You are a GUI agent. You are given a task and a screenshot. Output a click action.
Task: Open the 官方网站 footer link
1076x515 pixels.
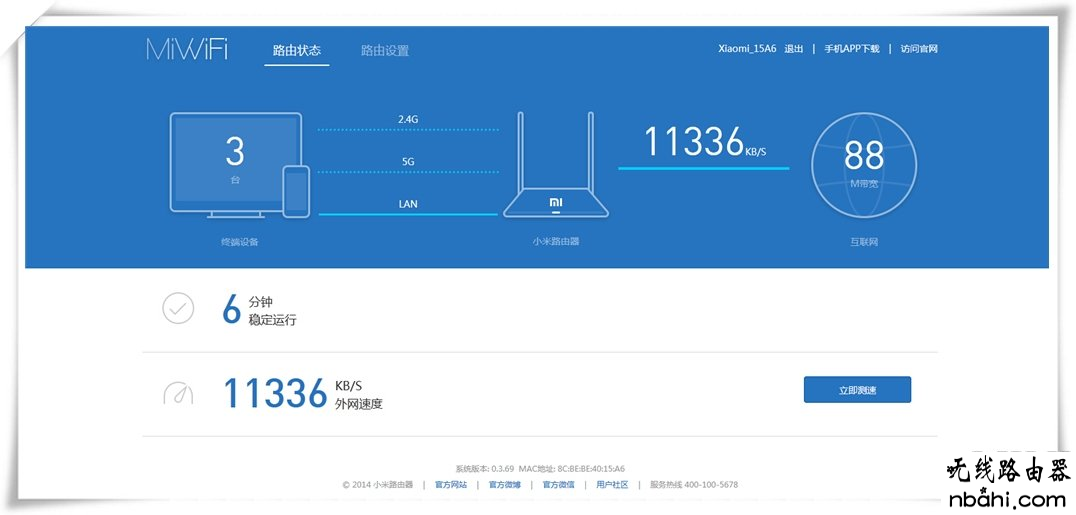pyautogui.click(x=451, y=485)
